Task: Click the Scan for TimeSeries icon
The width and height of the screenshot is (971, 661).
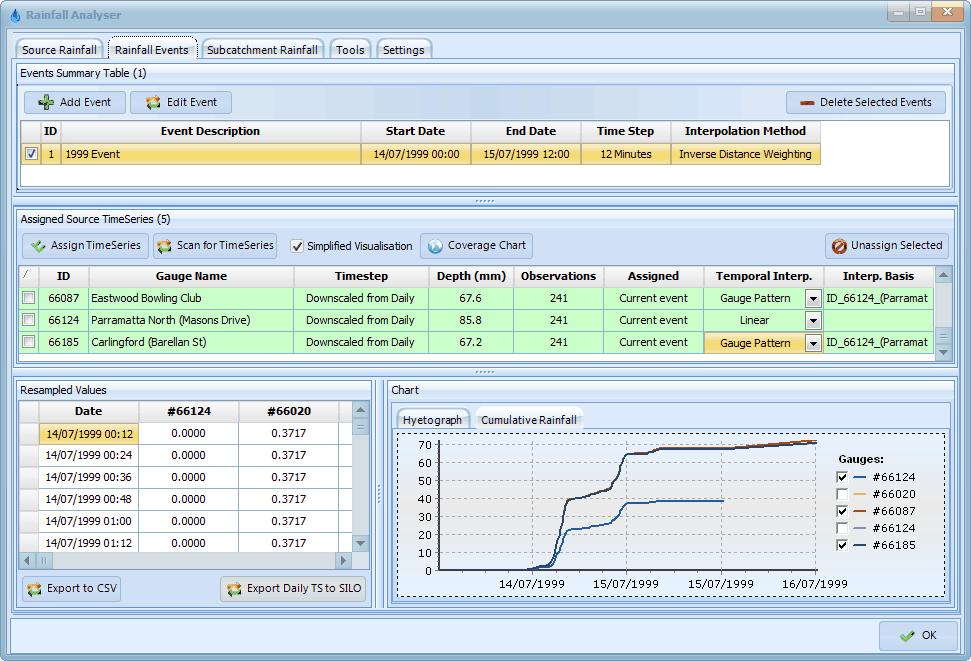Action: point(164,246)
